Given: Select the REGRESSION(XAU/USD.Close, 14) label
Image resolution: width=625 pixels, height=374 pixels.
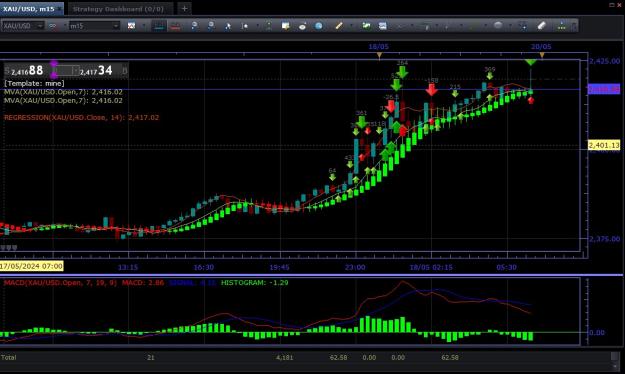Looking at the screenshot, I should click(81, 117).
